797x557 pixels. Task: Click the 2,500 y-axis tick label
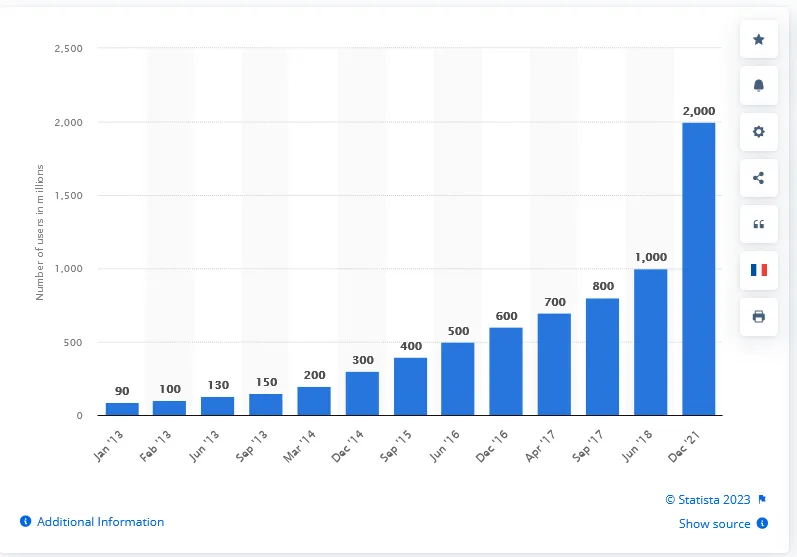pos(68,49)
